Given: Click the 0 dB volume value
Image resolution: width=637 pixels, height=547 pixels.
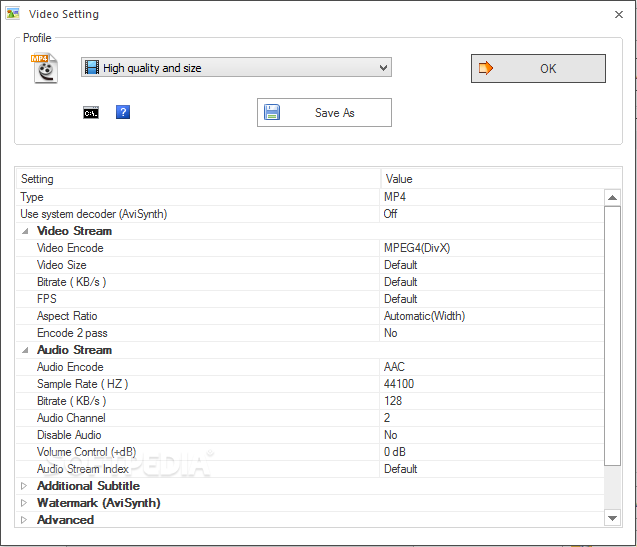Looking at the screenshot, I should pos(394,452).
